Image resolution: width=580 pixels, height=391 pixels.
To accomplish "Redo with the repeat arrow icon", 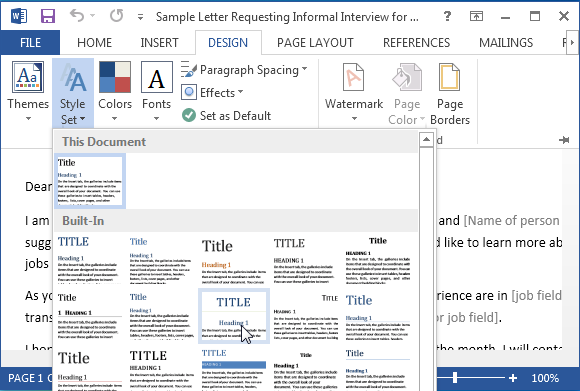I will [x=117, y=16].
